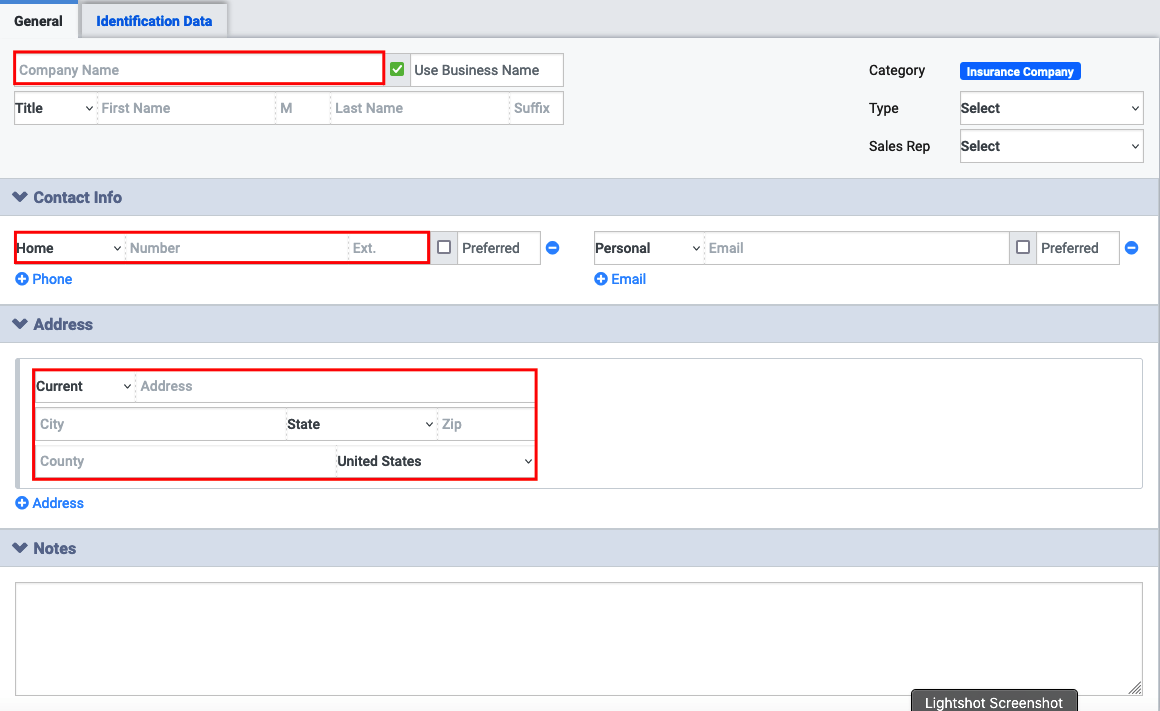Viewport: 1160px width, 711px height.
Task: Click the Insurance Company category badge
Action: click(1020, 71)
